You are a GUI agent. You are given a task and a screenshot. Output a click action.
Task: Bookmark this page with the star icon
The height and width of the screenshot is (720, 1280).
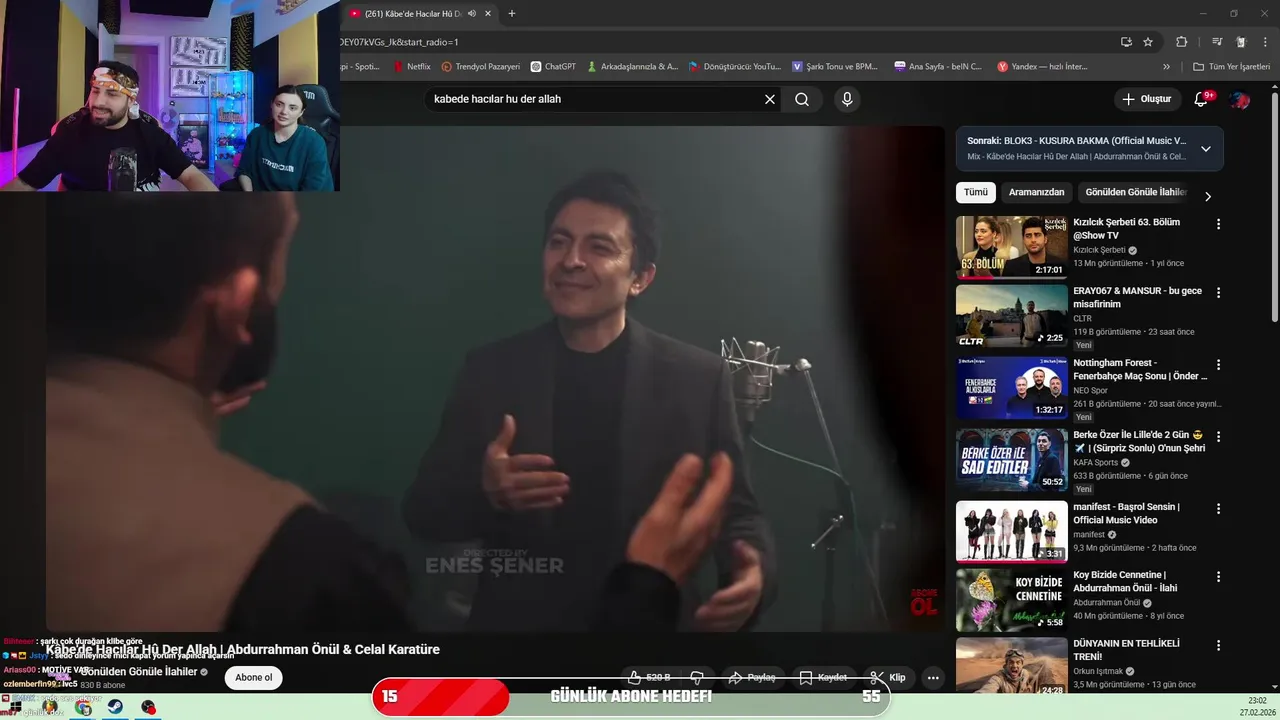point(1148,42)
